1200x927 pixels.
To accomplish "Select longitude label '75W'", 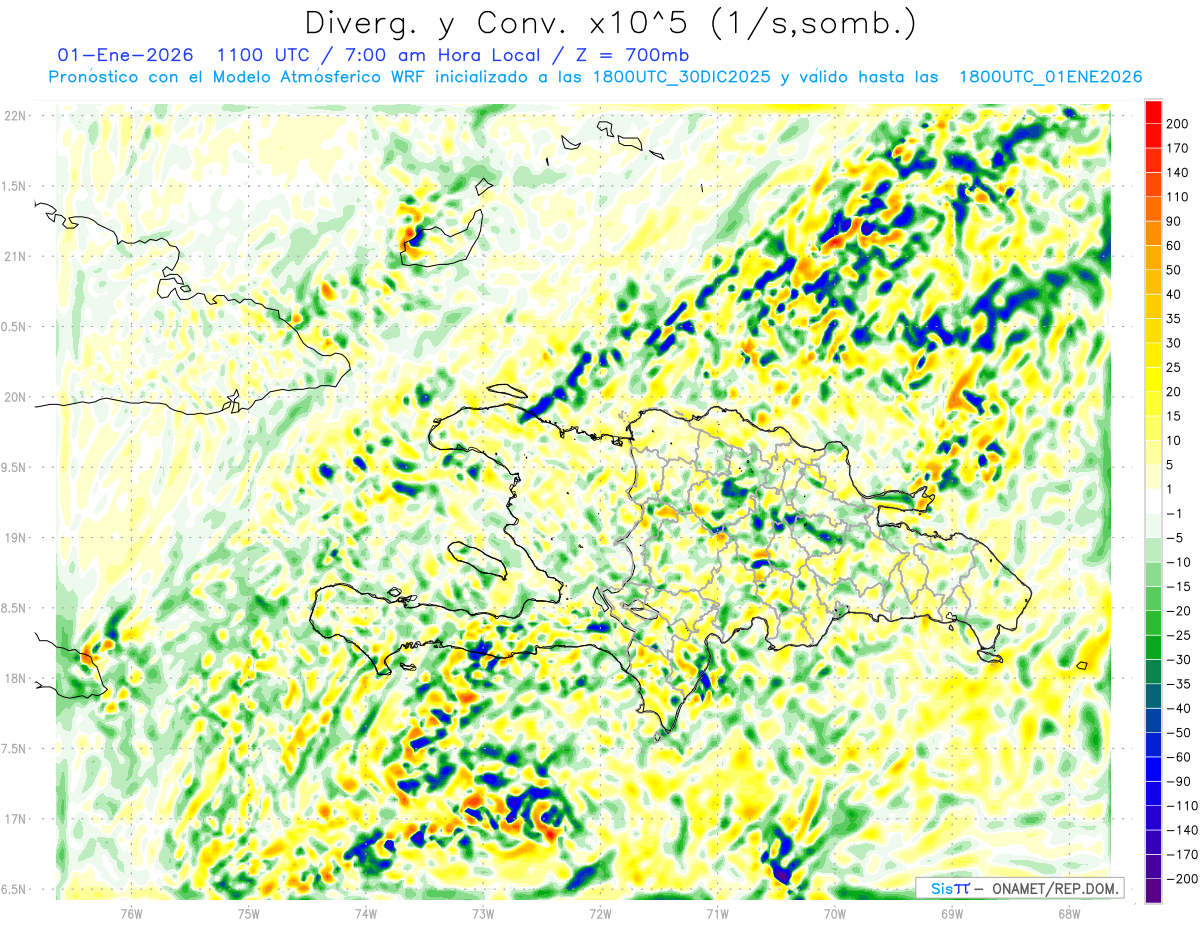I will click(249, 912).
